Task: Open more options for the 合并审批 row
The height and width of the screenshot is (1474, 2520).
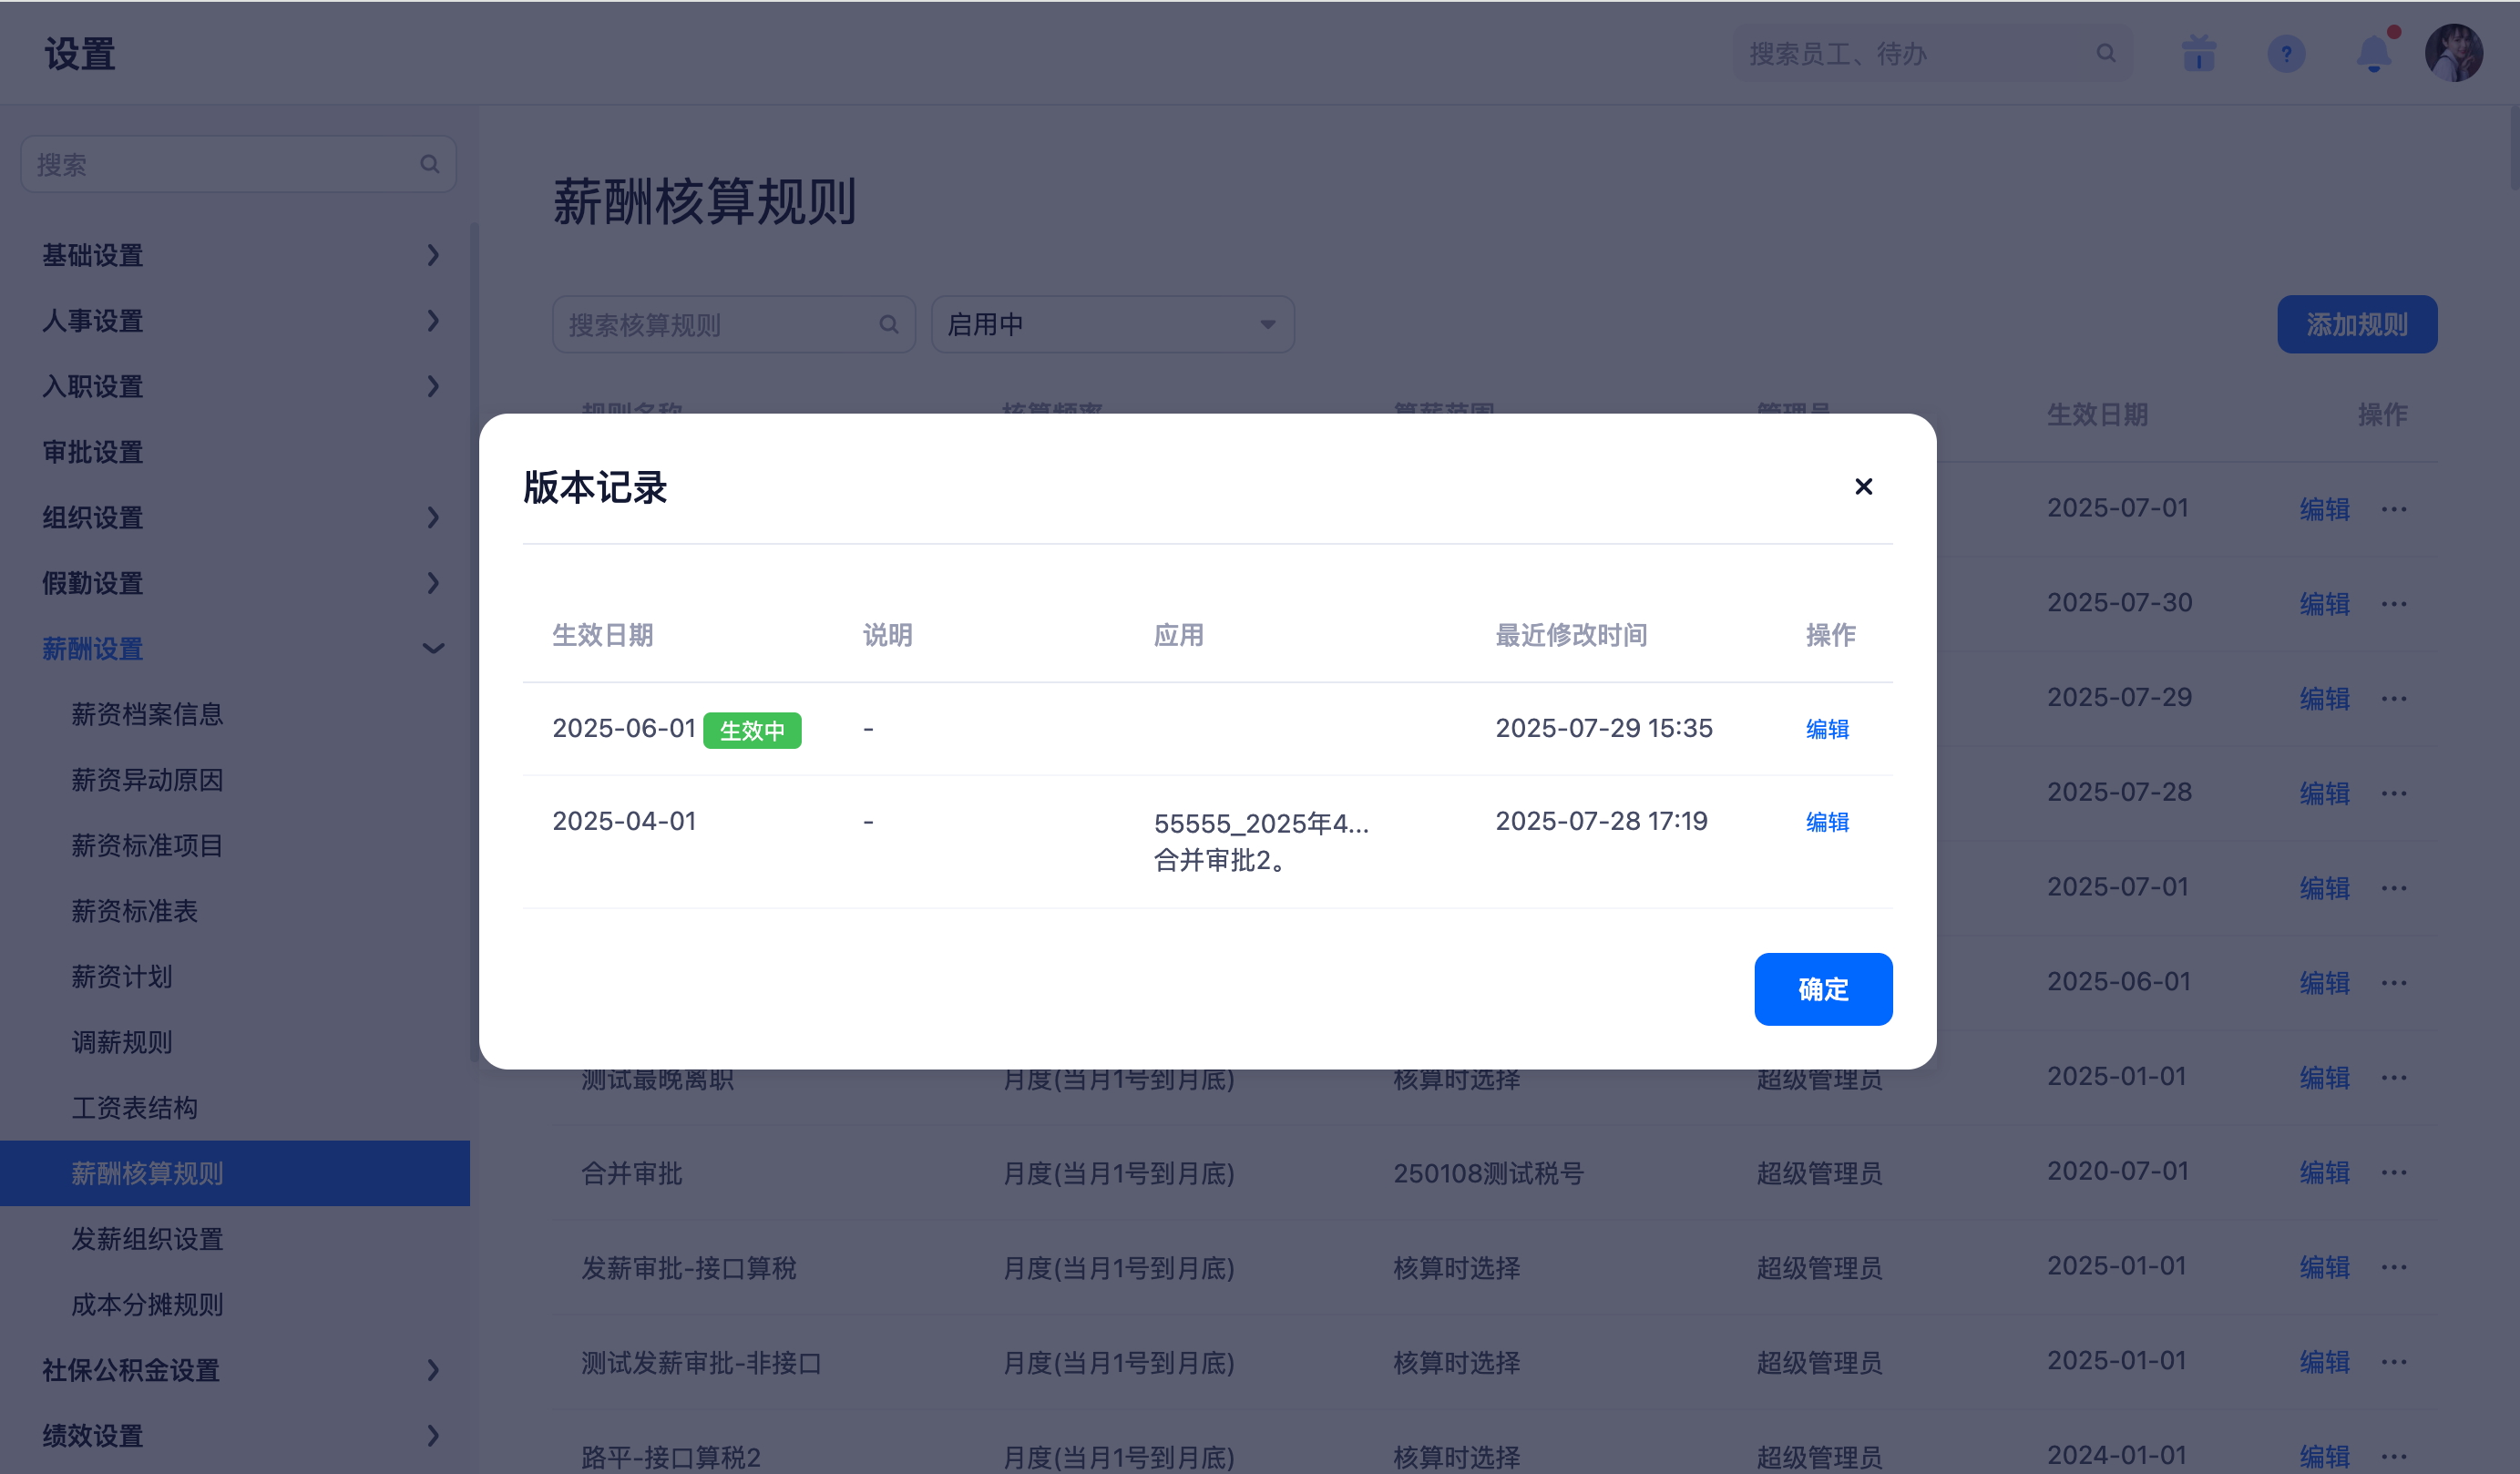Action: 2394,1172
